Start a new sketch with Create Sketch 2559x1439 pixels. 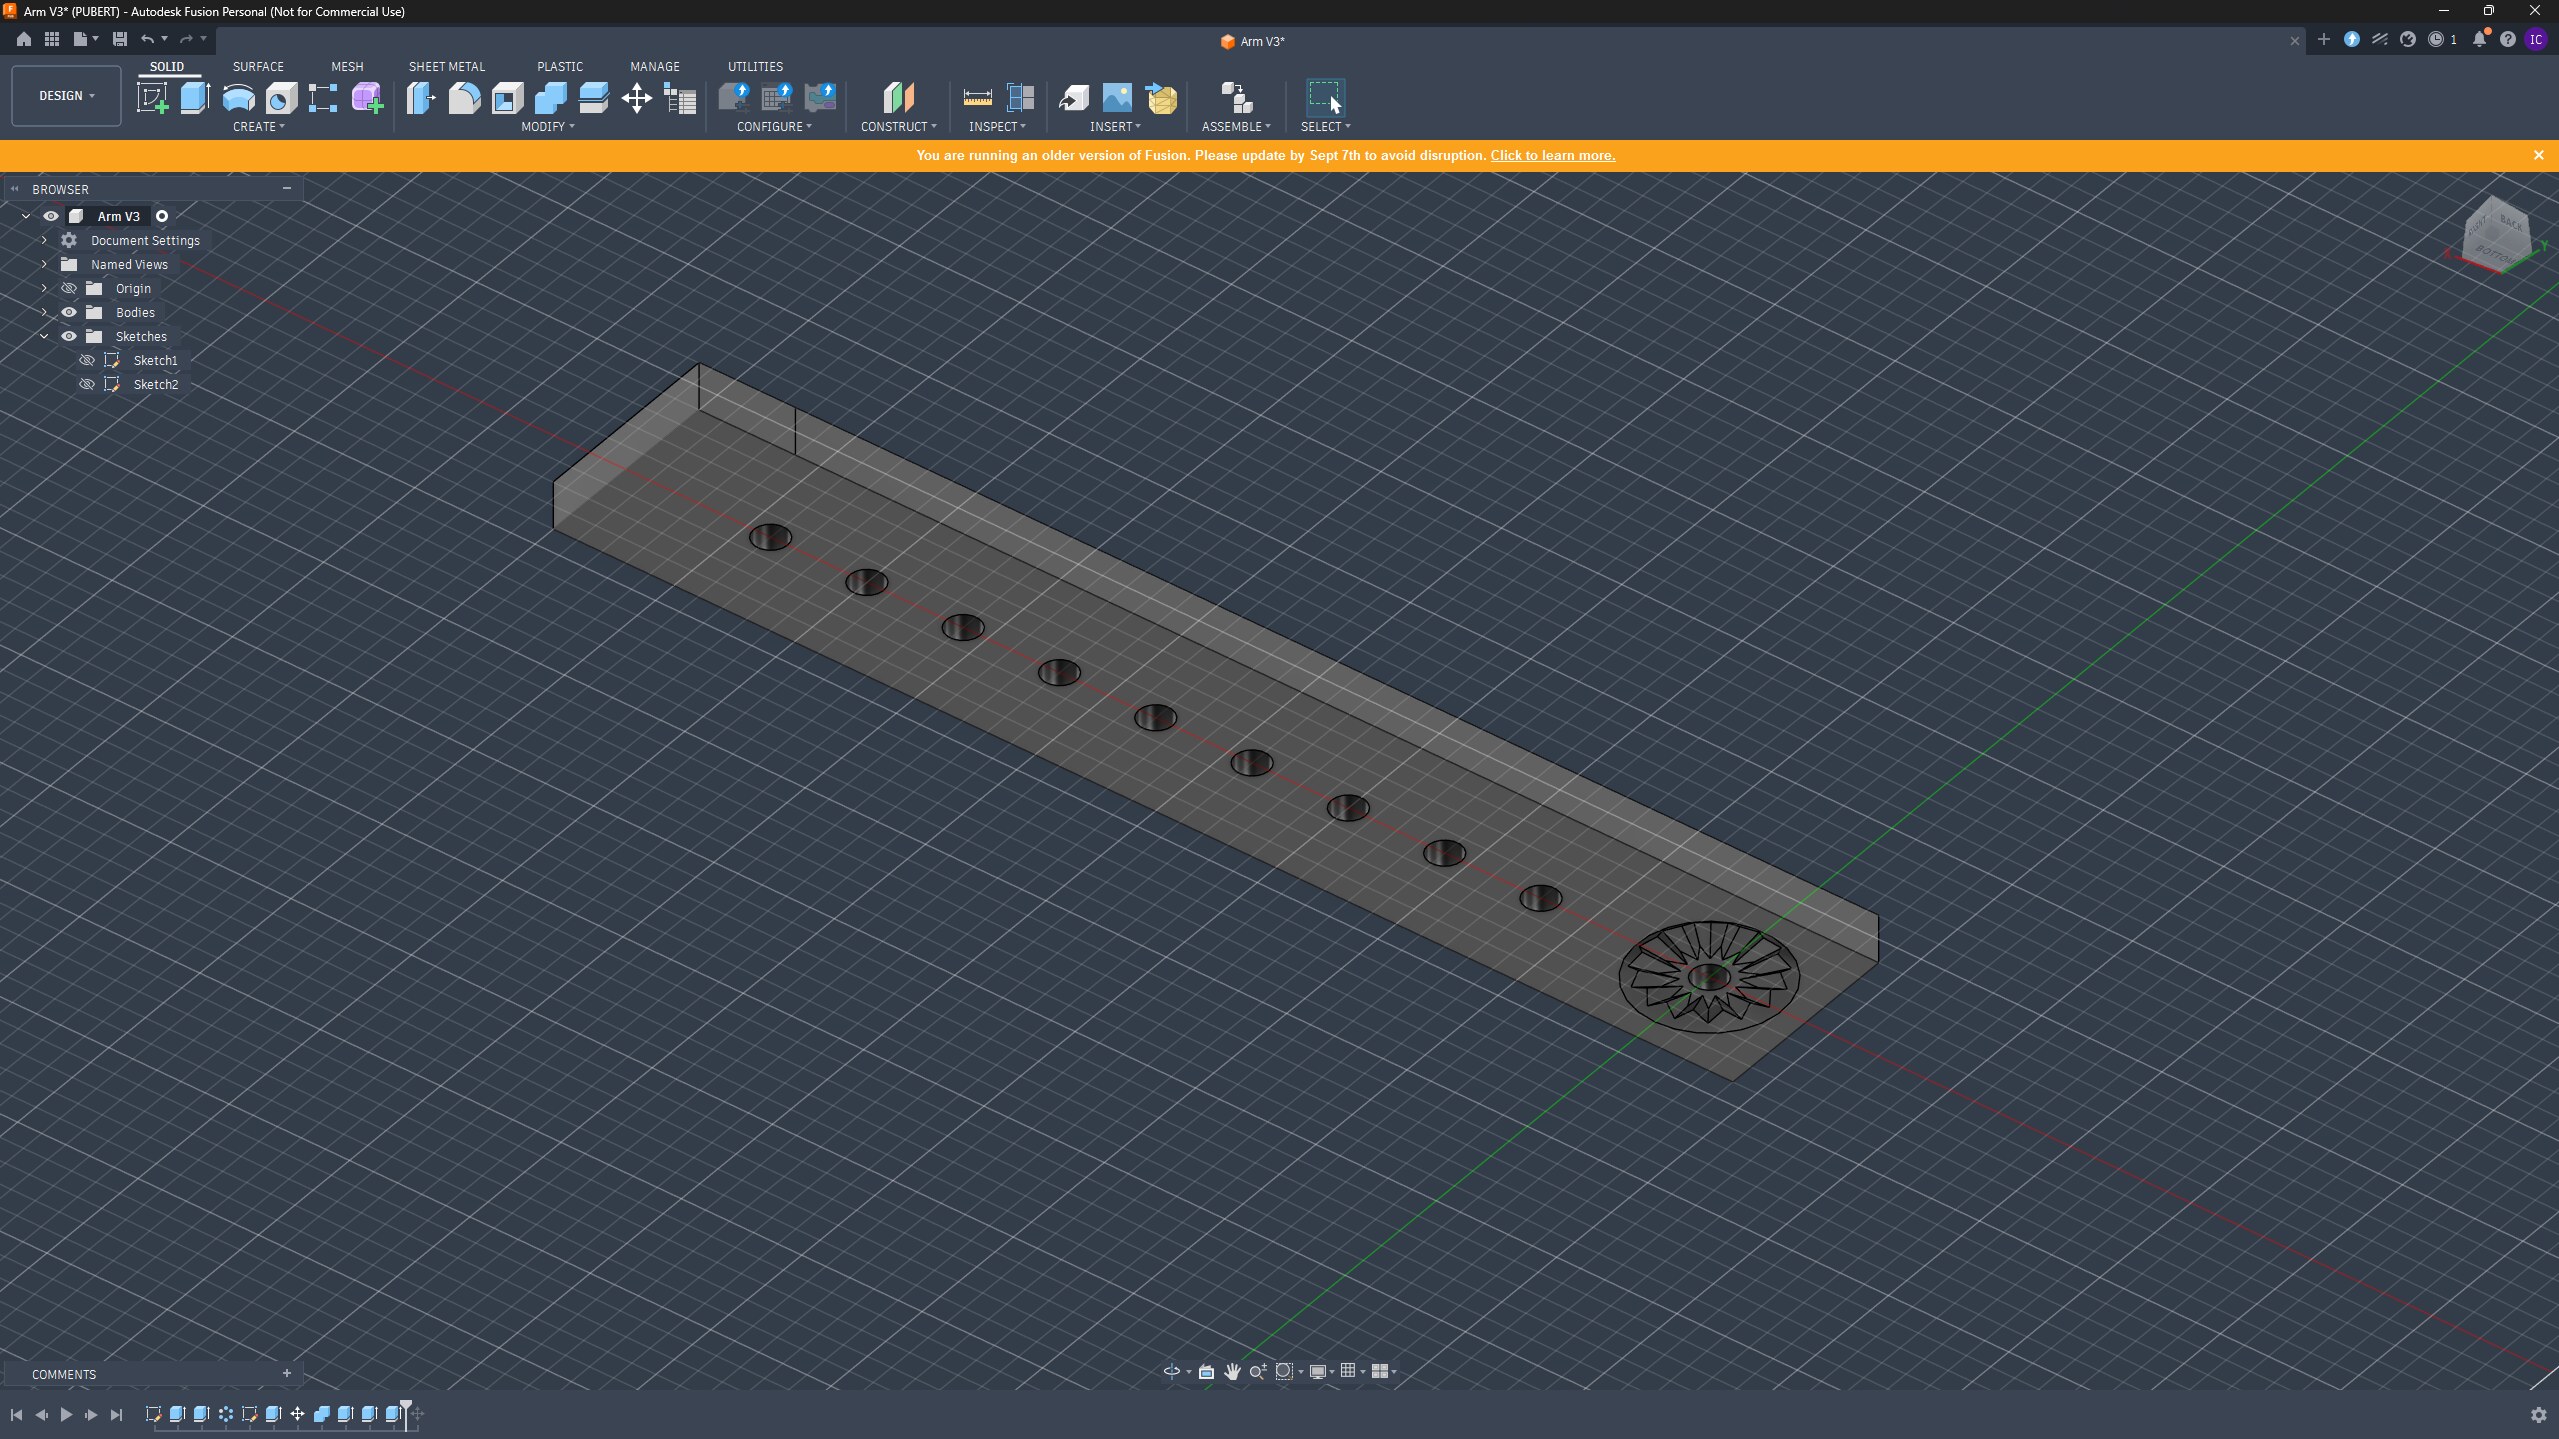pyautogui.click(x=152, y=98)
